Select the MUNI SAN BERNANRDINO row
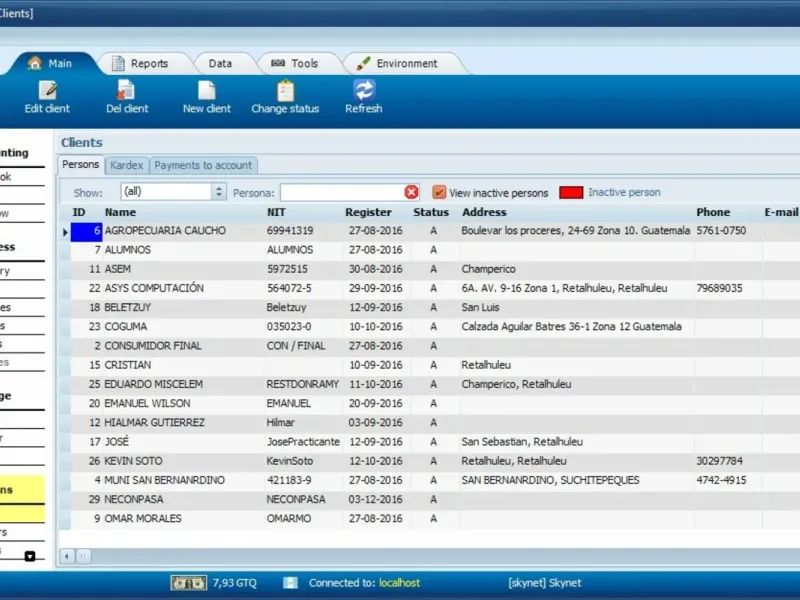 (429, 480)
